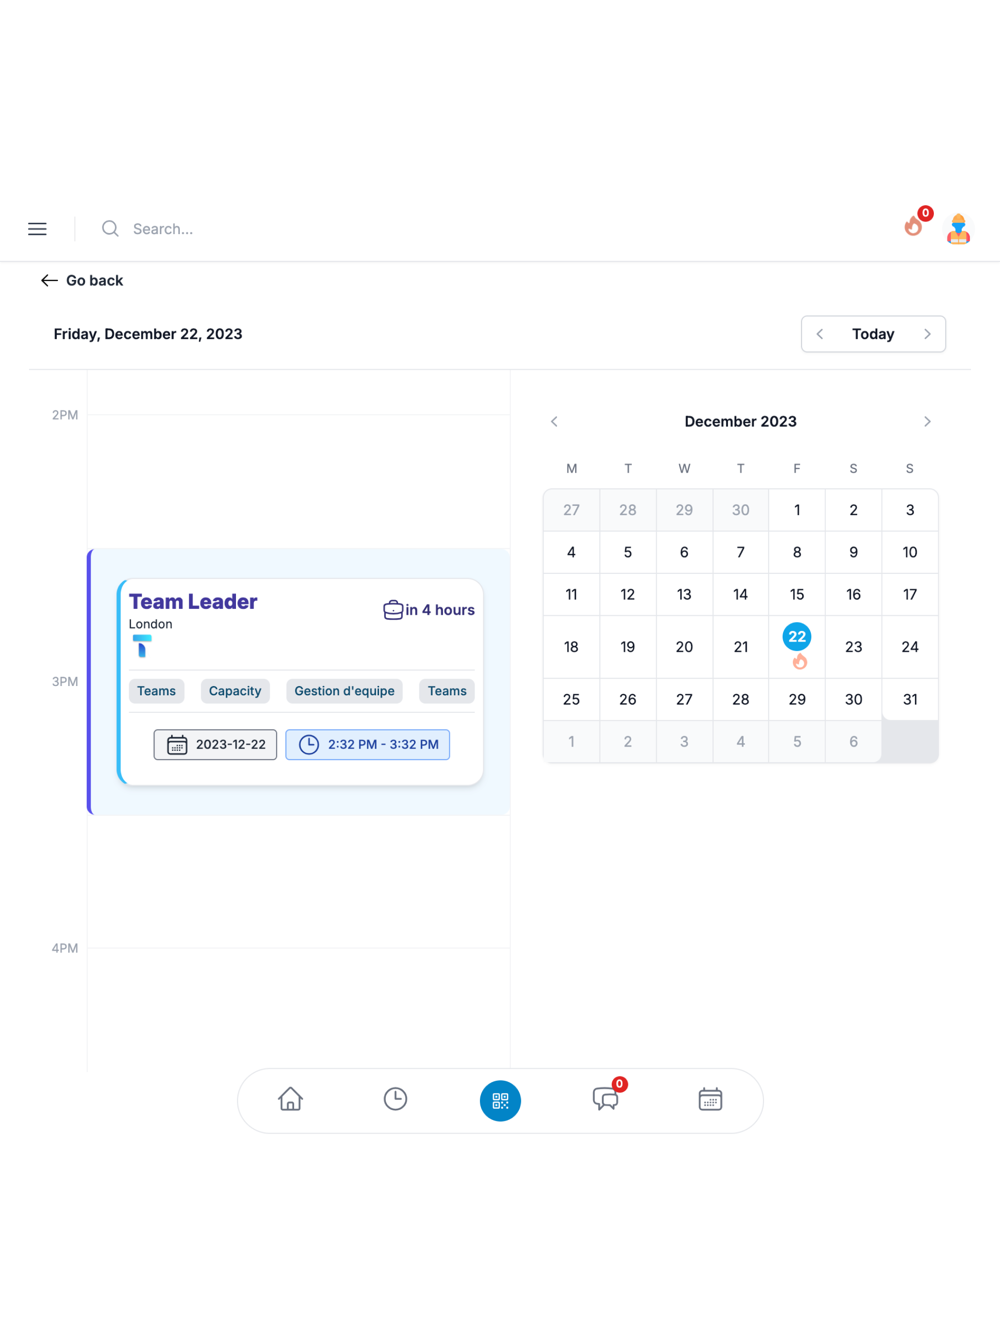Jump to Today
1000x1334 pixels.
pos(873,334)
